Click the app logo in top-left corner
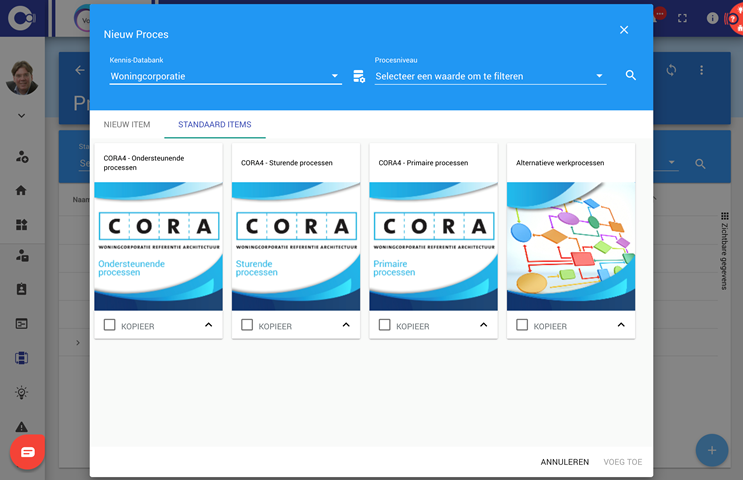 [x=22, y=18]
